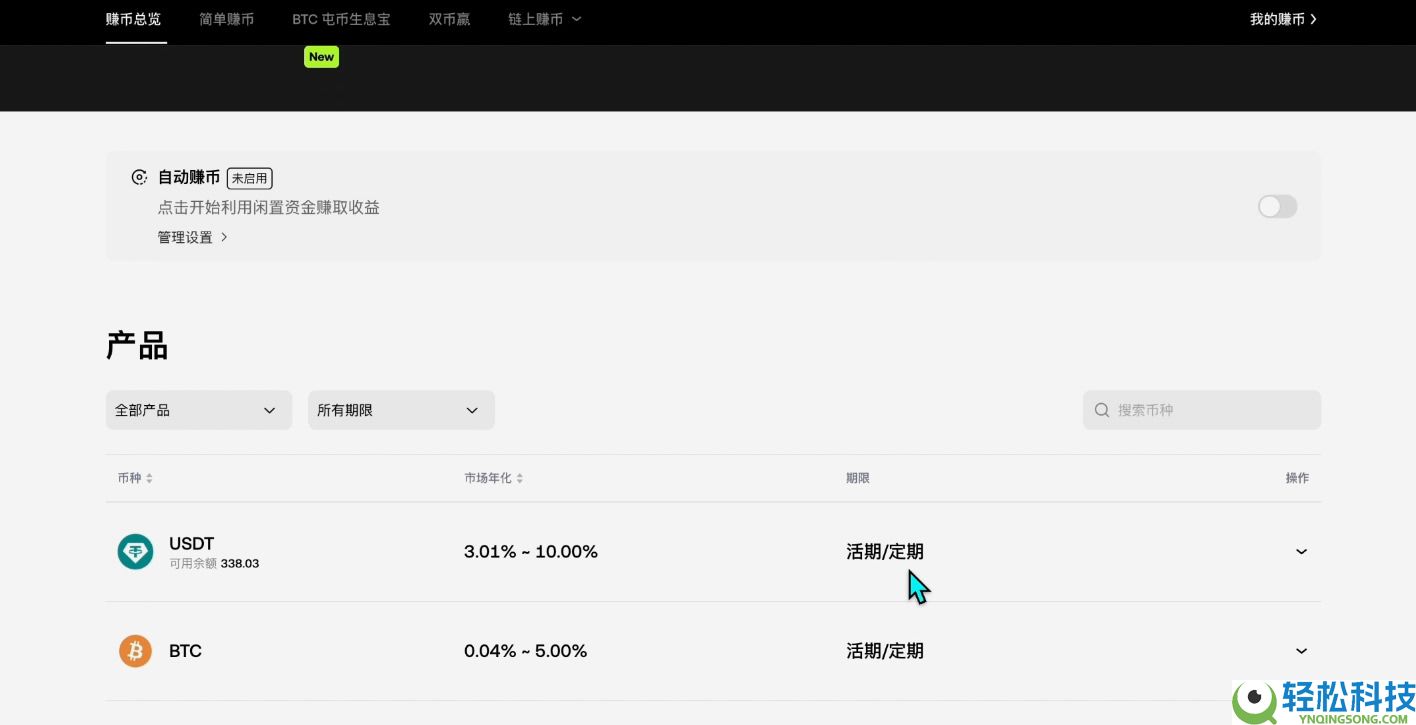Click the 币种 column sort arrows
1416x725 pixels.
tap(149, 477)
